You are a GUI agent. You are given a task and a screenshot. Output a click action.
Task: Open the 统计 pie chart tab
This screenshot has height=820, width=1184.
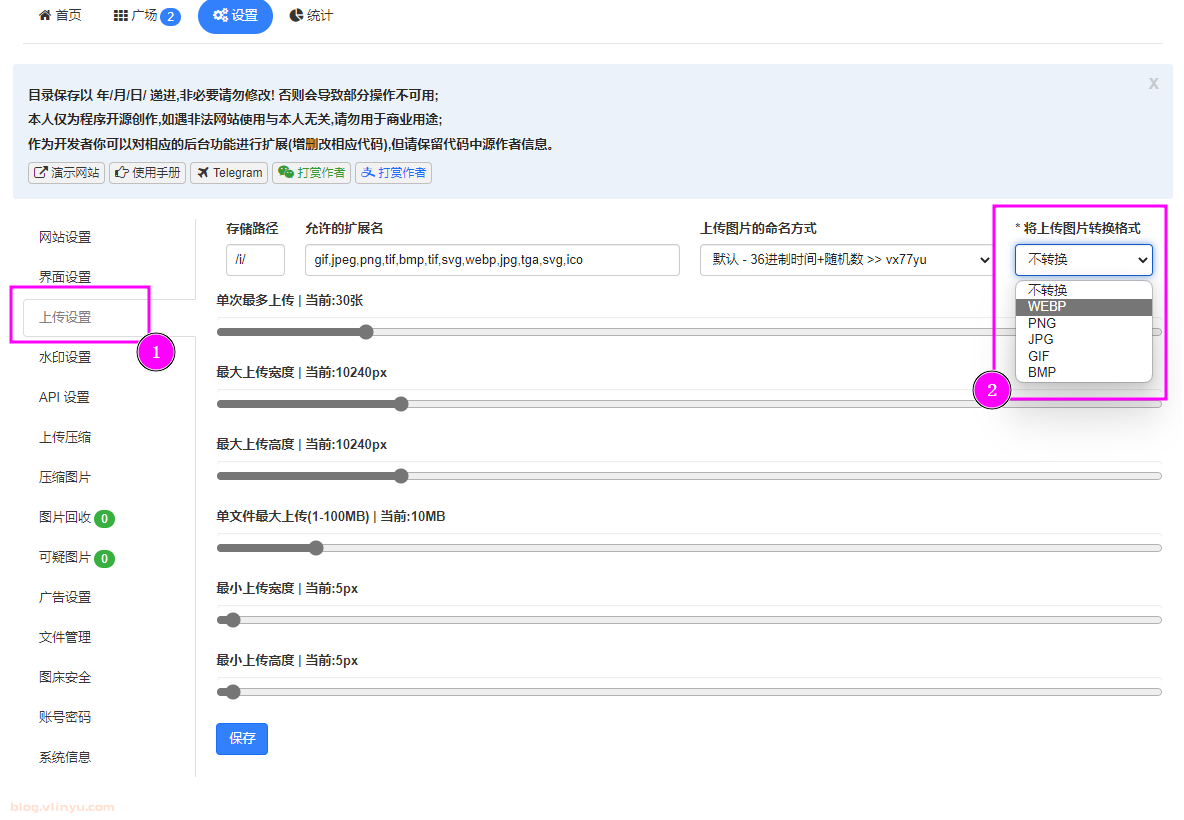[311, 16]
